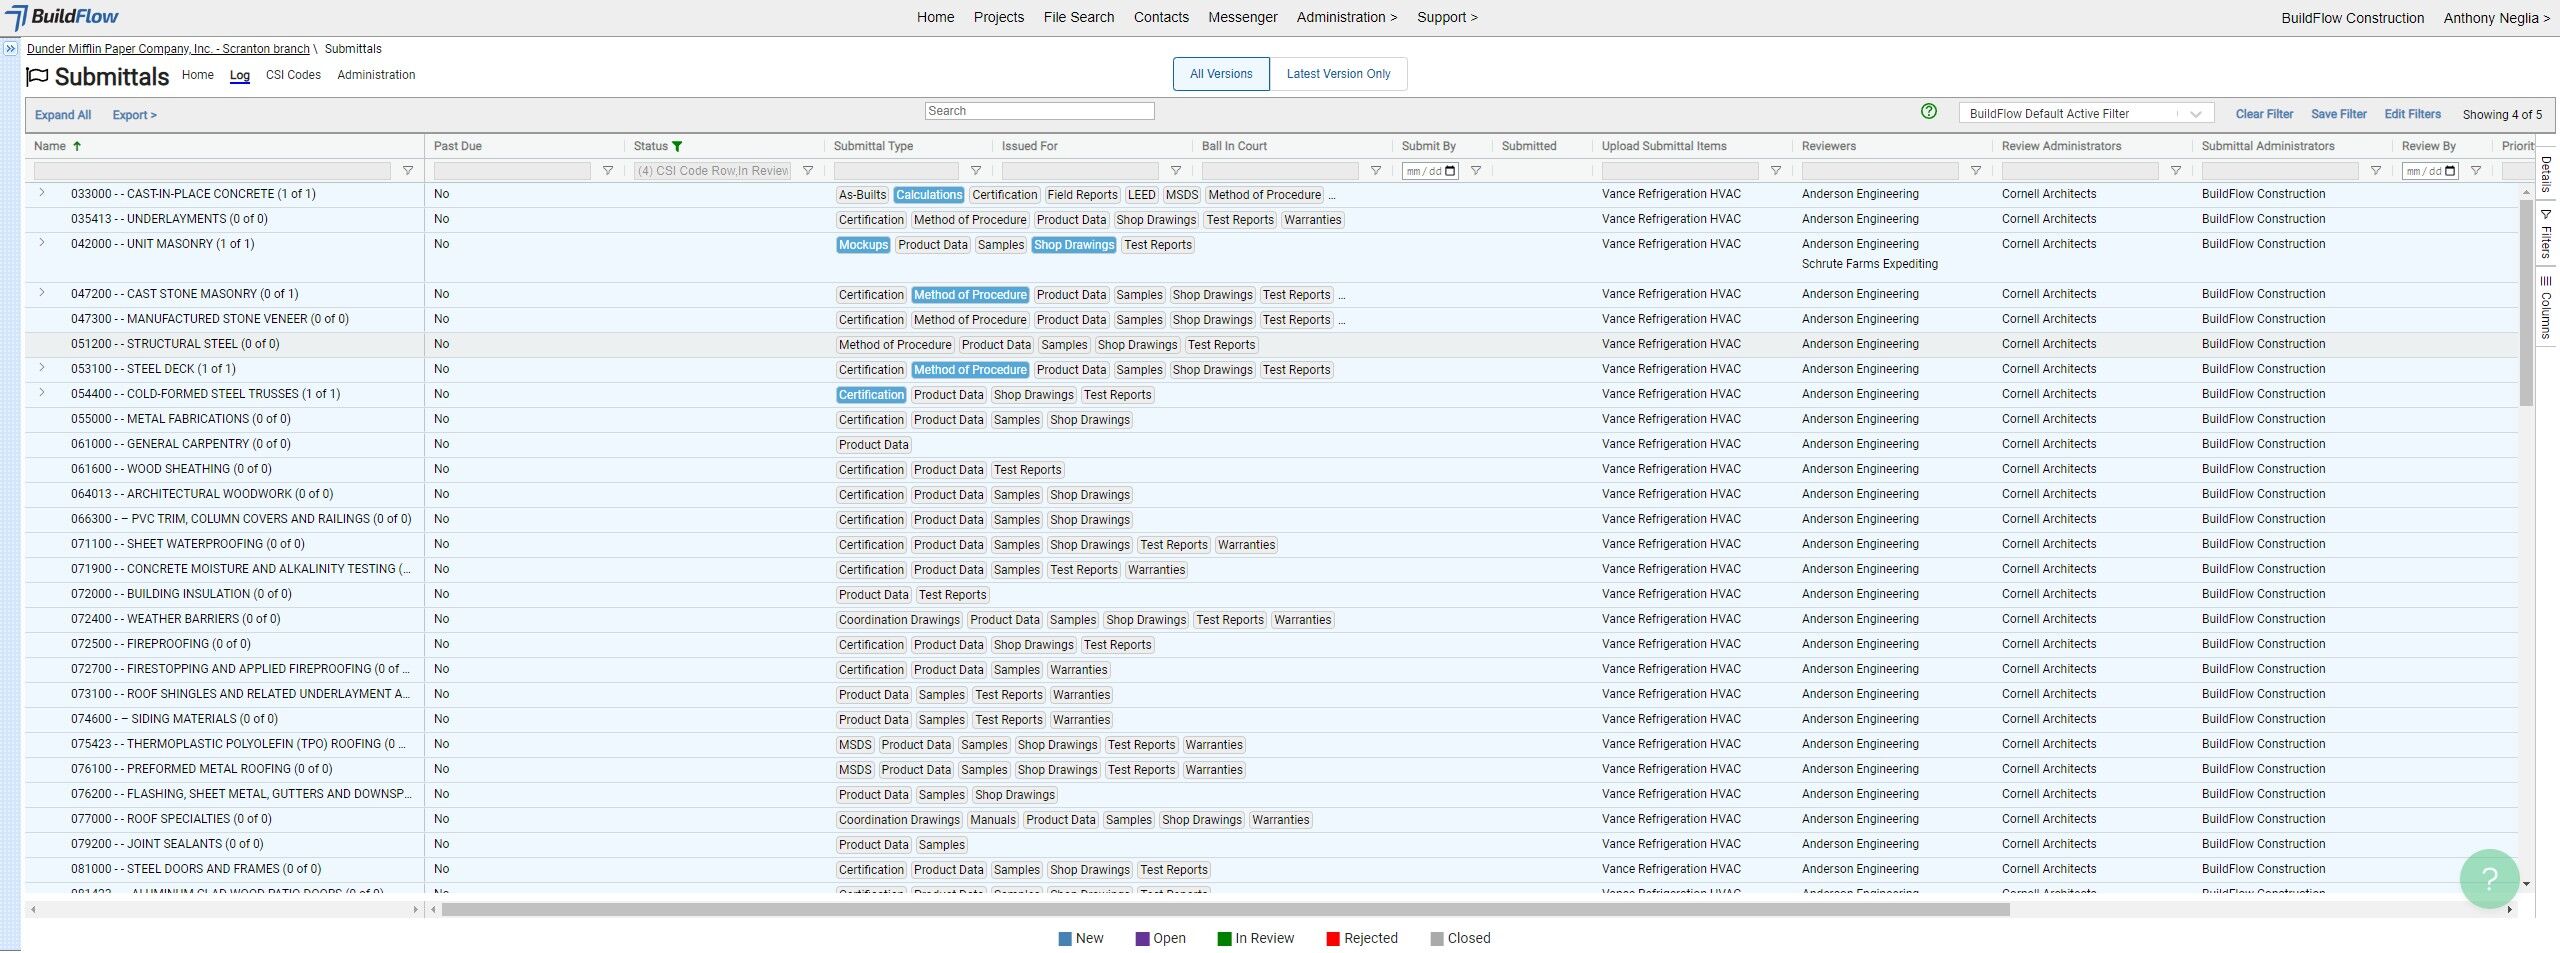2560x953 pixels.
Task: Open the Ball In Court filter funnel
Action: (x=1376, y=171)
